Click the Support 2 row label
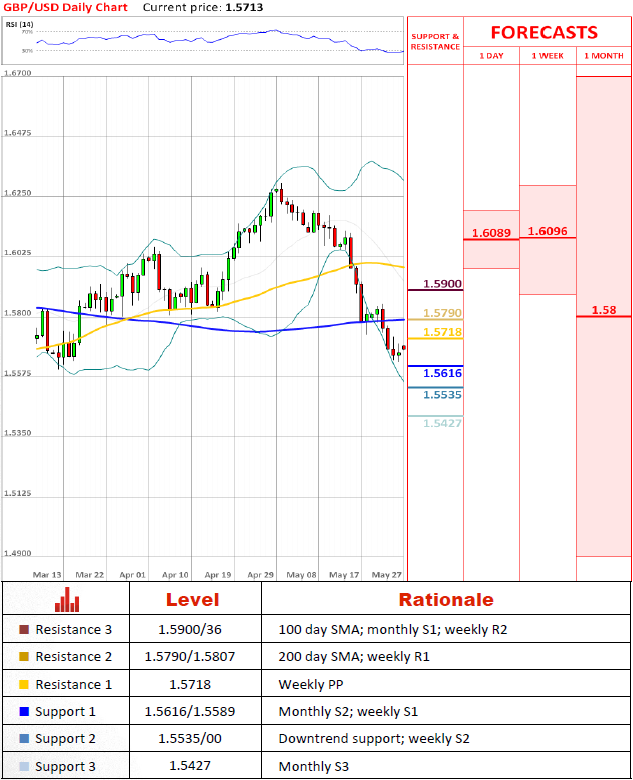Viewport: 633px width, 780px height. coord(65,739)
